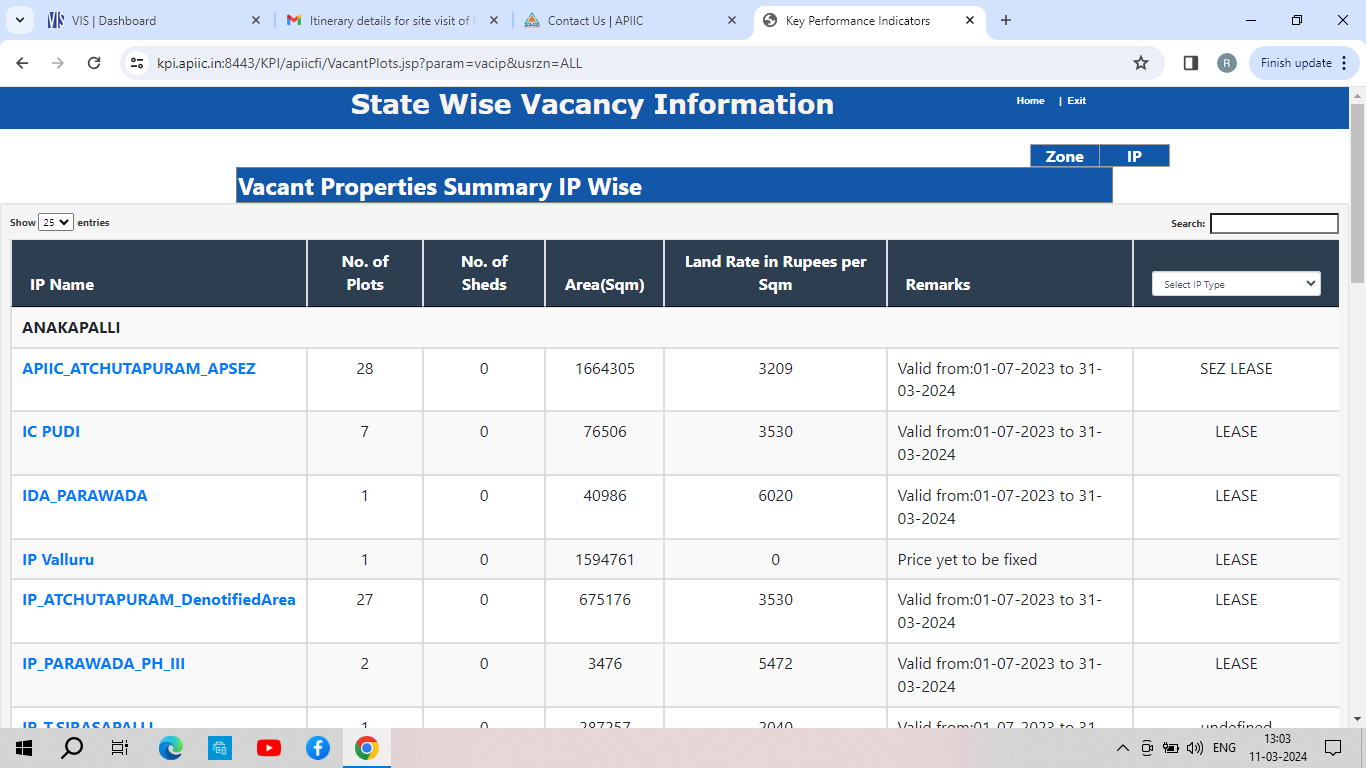Open the Home link in header
The image size is (1366, 768).
point(1030,101)
